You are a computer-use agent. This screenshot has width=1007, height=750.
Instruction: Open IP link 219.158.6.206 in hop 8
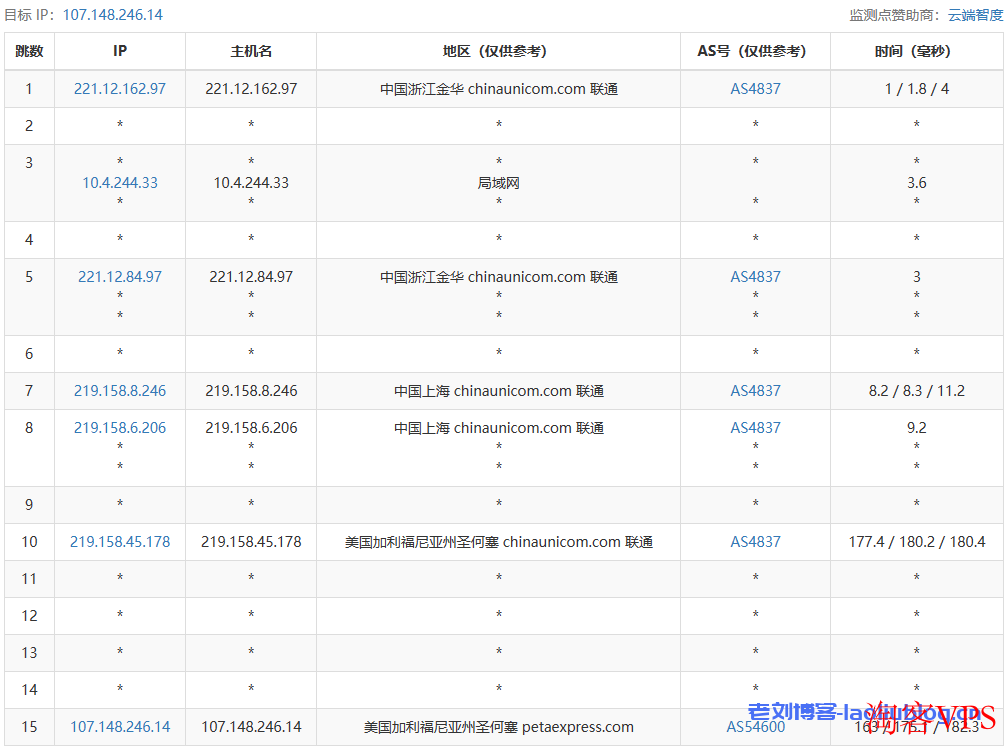[x=119, y=428]
